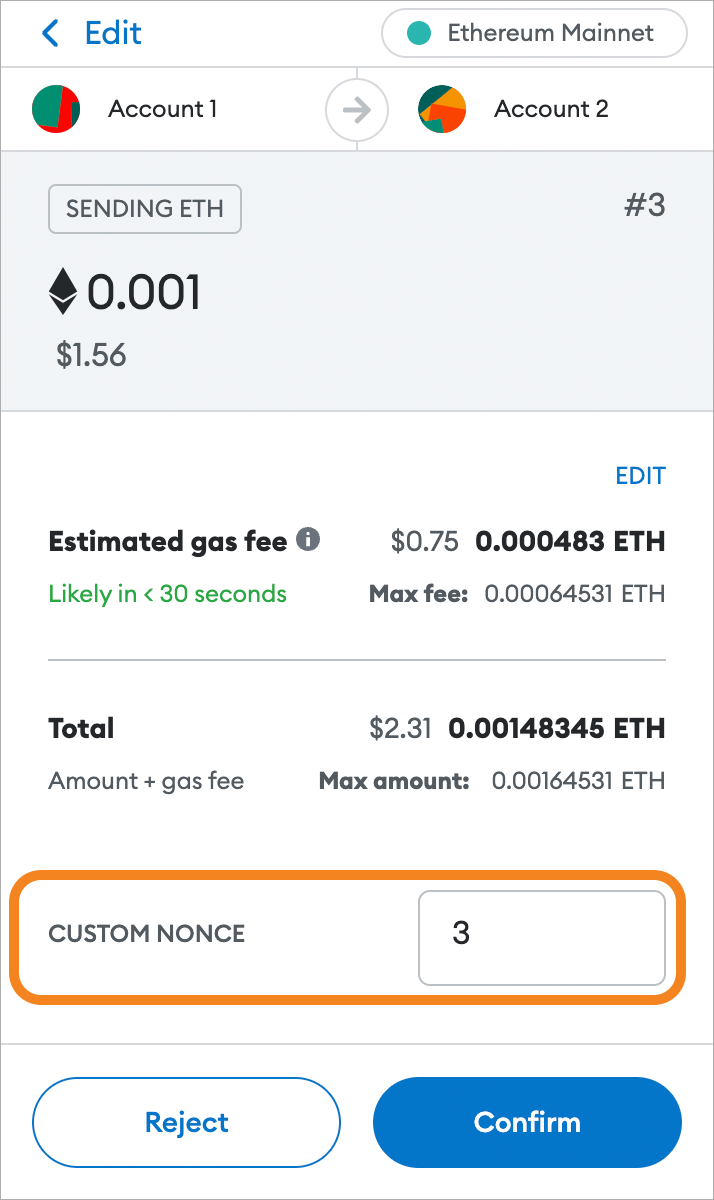Click EDIT to change gas fee
The image size is (714, 1200).
tap(640, 476)
